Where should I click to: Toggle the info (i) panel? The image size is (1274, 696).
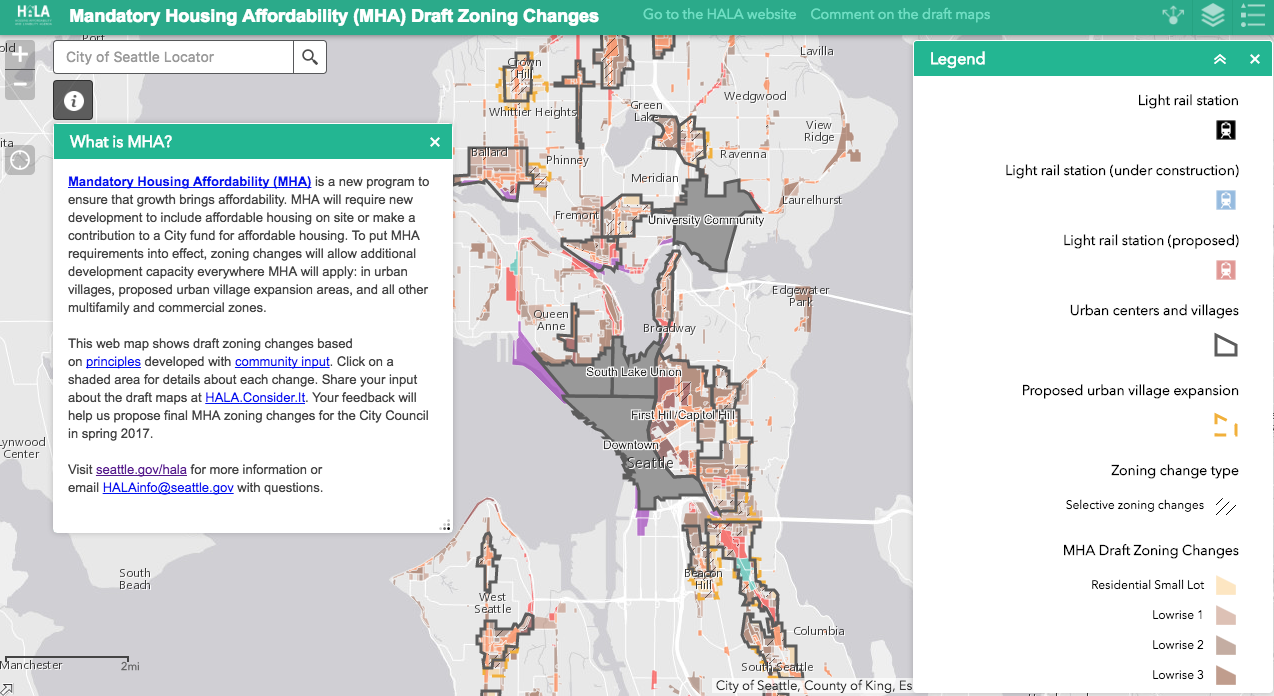tap(71, 99)
